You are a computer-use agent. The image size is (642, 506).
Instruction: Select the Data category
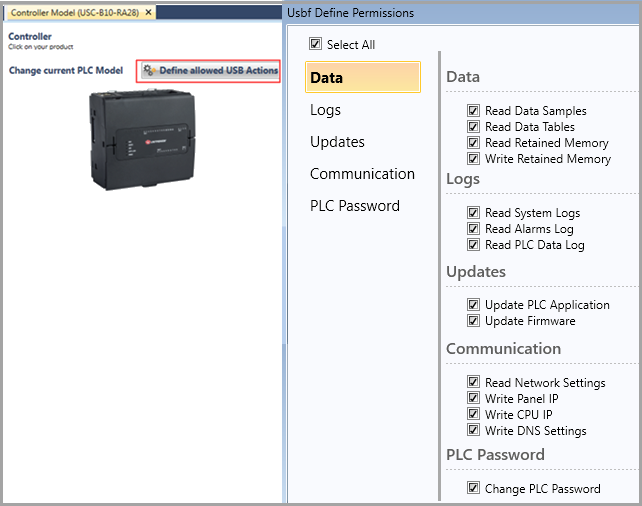pyautogui.click(x=362, y=78)
